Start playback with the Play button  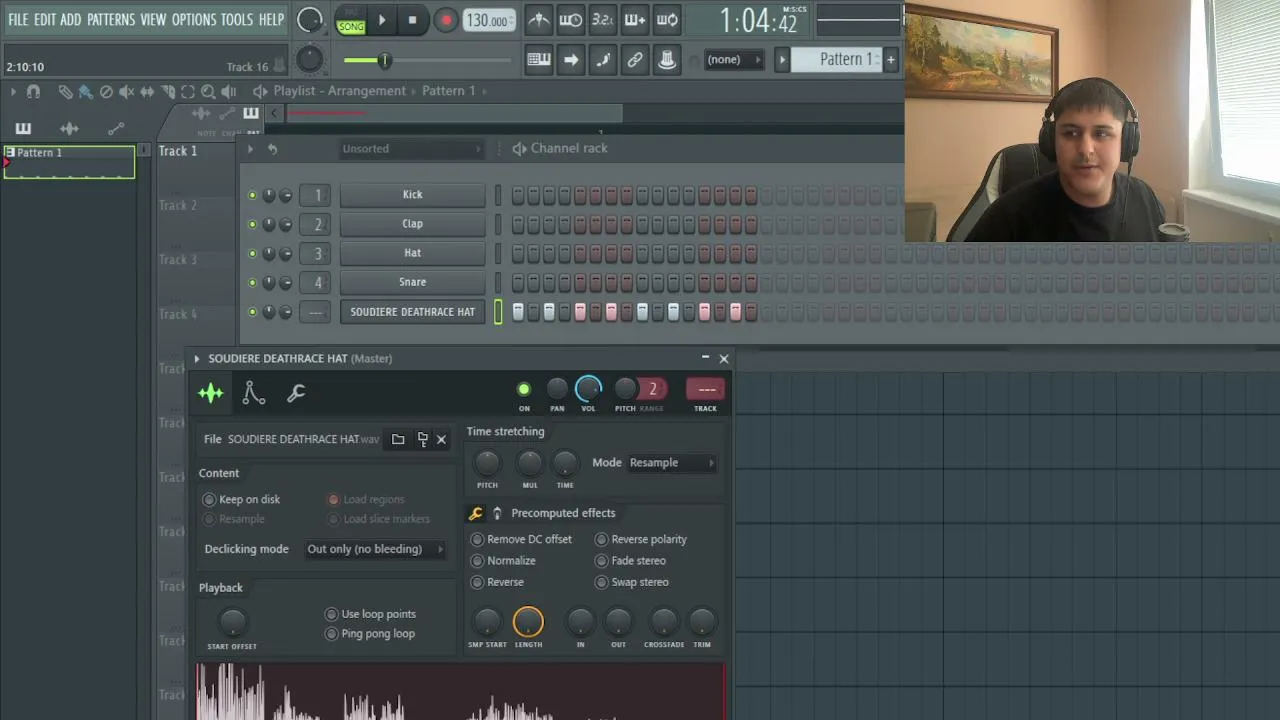(381, 20)
